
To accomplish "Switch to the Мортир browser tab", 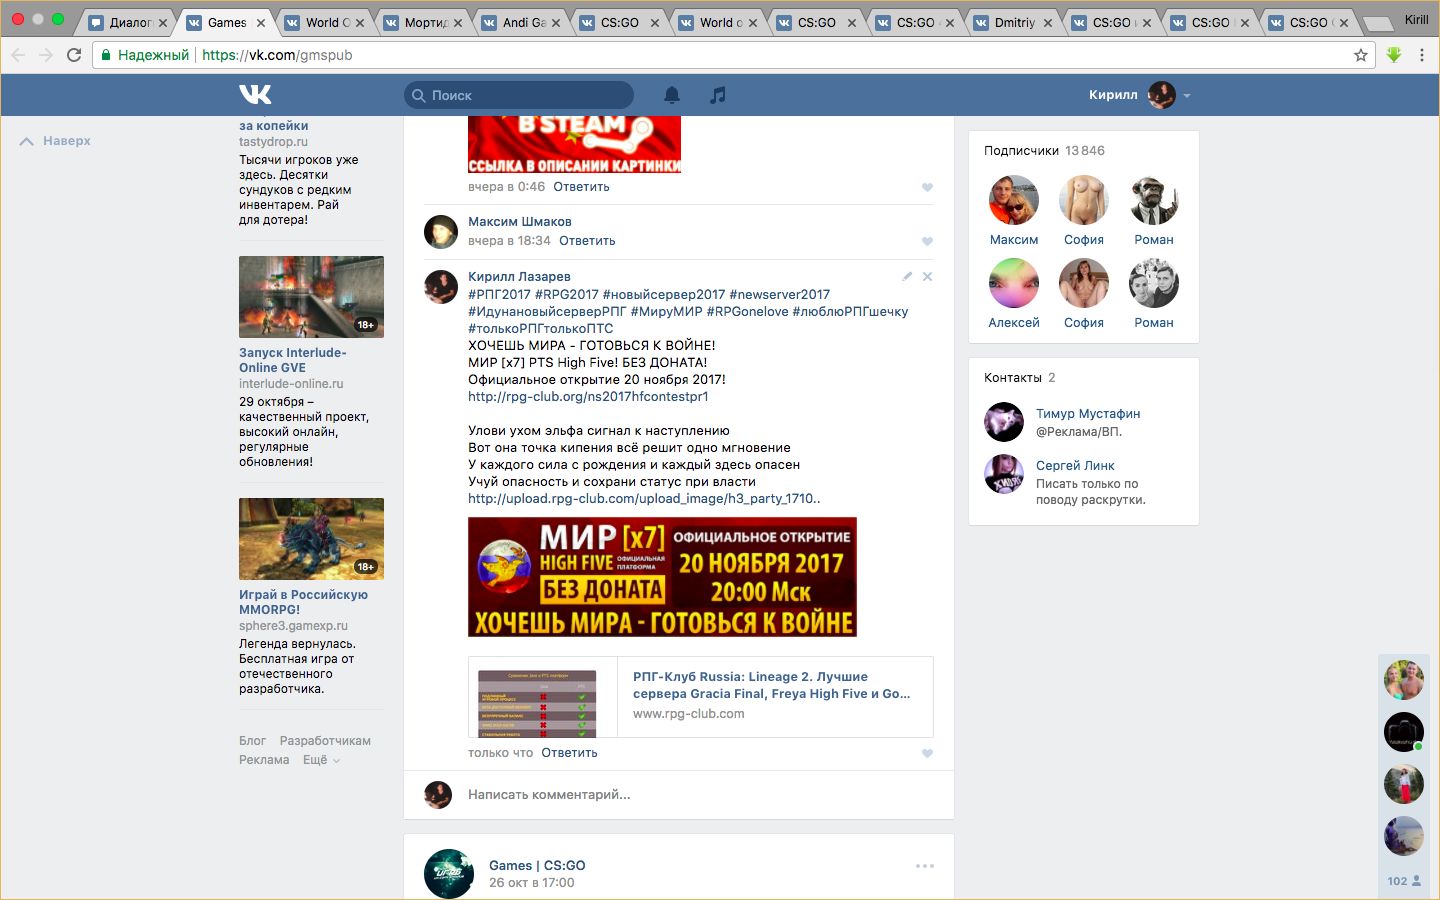I will 424,22.
